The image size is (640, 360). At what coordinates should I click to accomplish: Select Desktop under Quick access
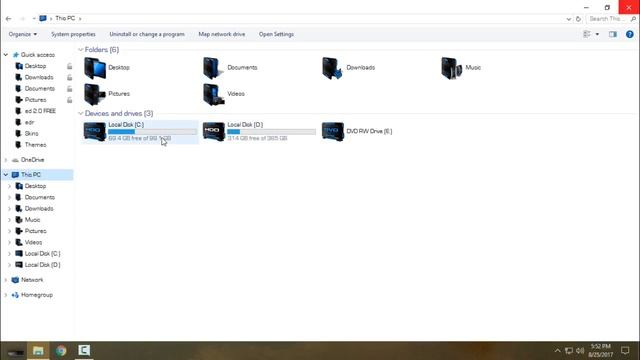36,66
